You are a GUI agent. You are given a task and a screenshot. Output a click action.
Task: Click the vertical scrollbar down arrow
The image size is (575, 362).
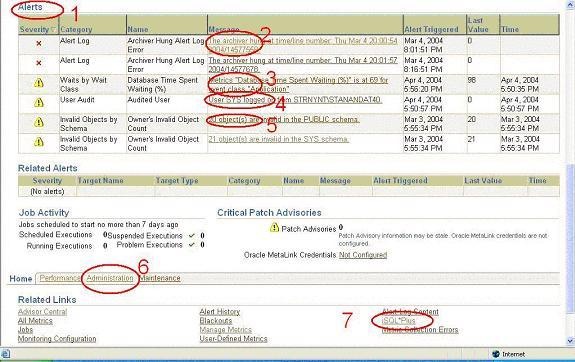[570, 341]
